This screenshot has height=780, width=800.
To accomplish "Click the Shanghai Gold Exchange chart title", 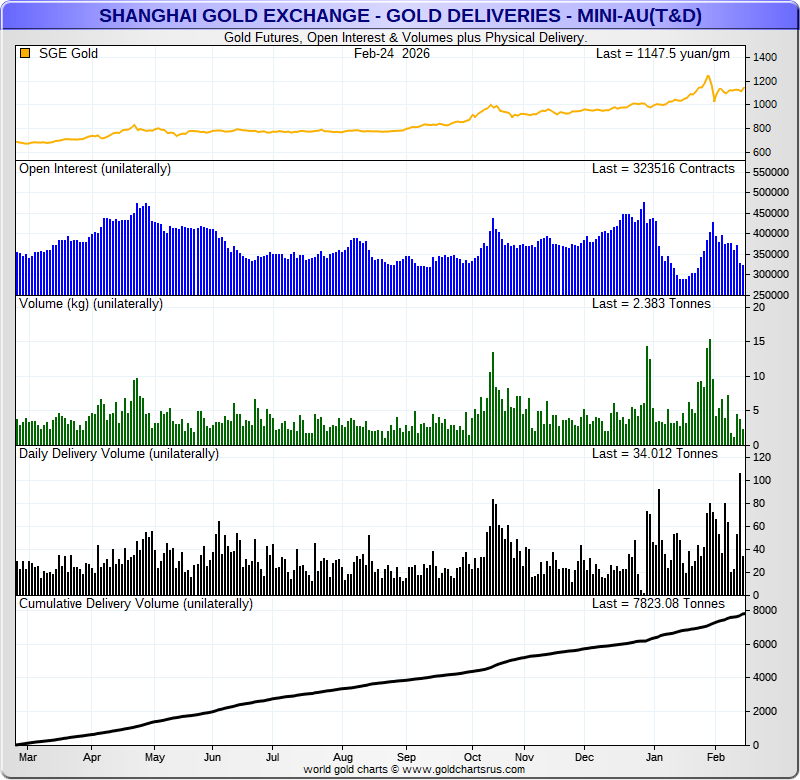I will pyautogui.click(x=400, y=15).
